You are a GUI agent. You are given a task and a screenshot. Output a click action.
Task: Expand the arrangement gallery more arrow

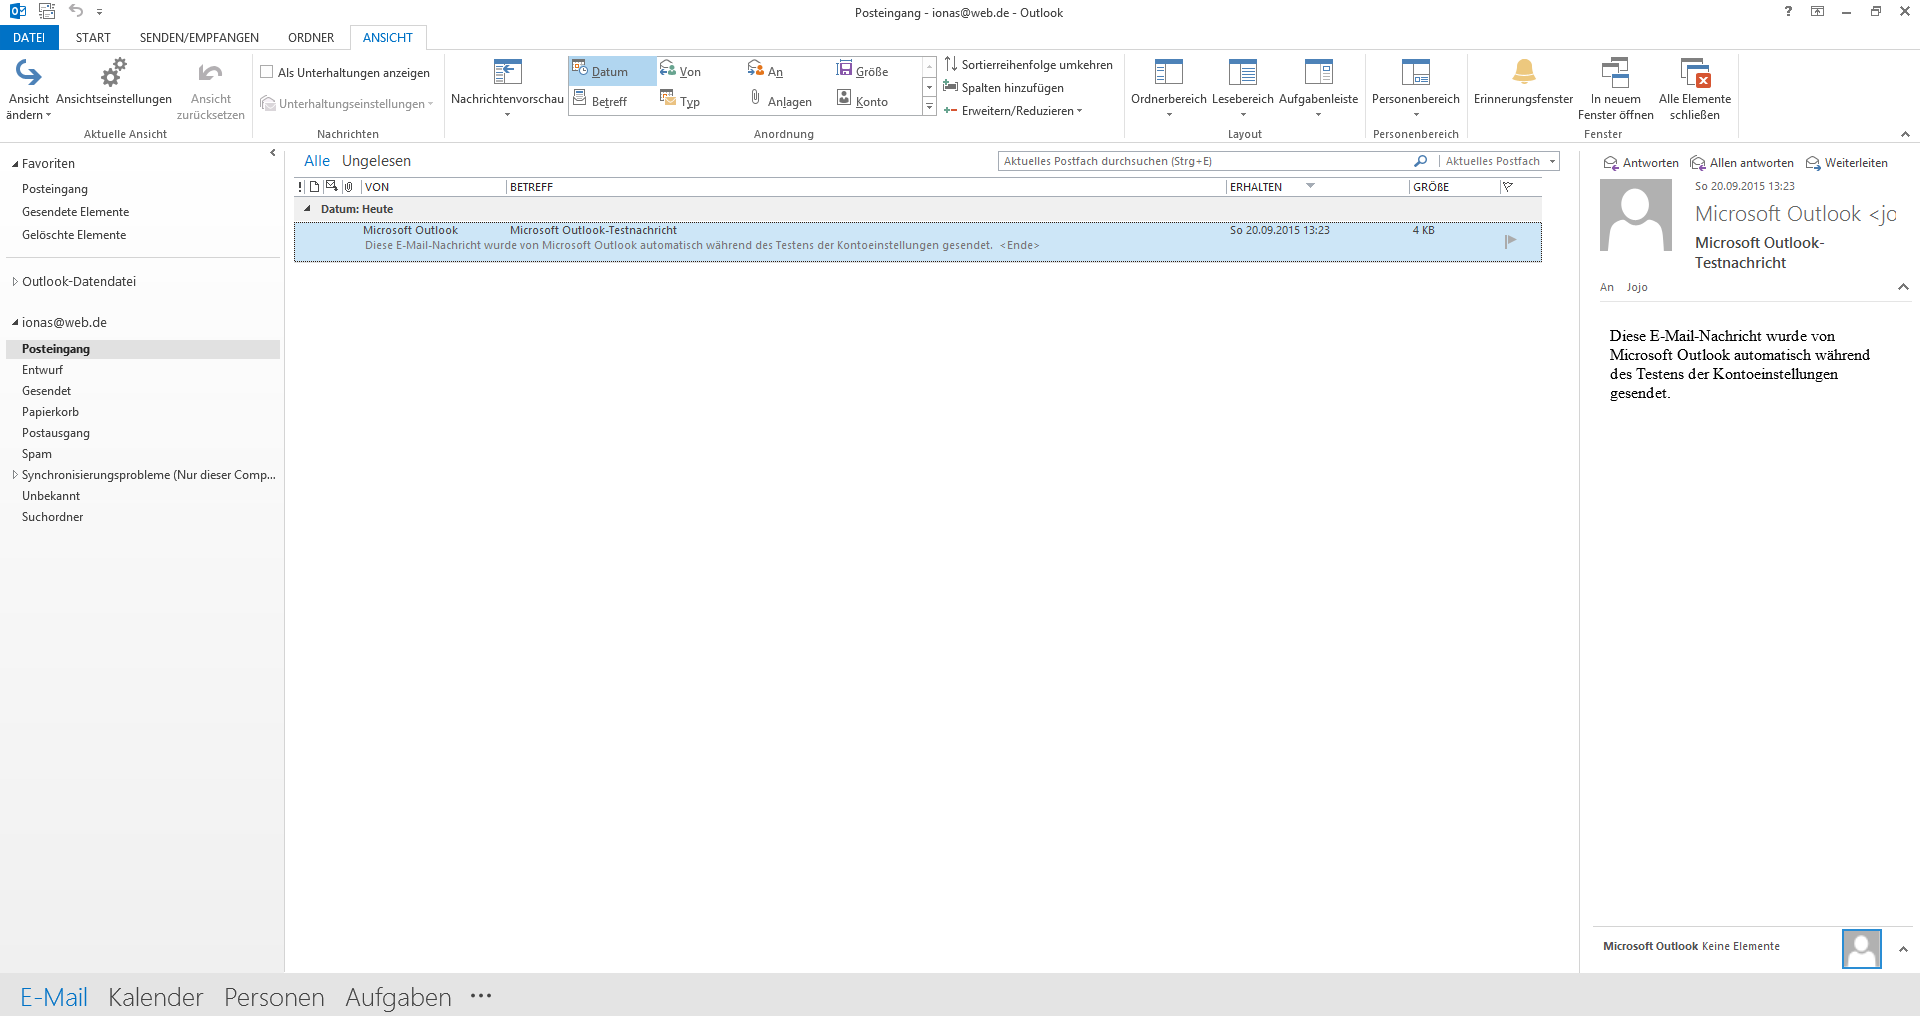pyautogui.click(x=929, y=106)
